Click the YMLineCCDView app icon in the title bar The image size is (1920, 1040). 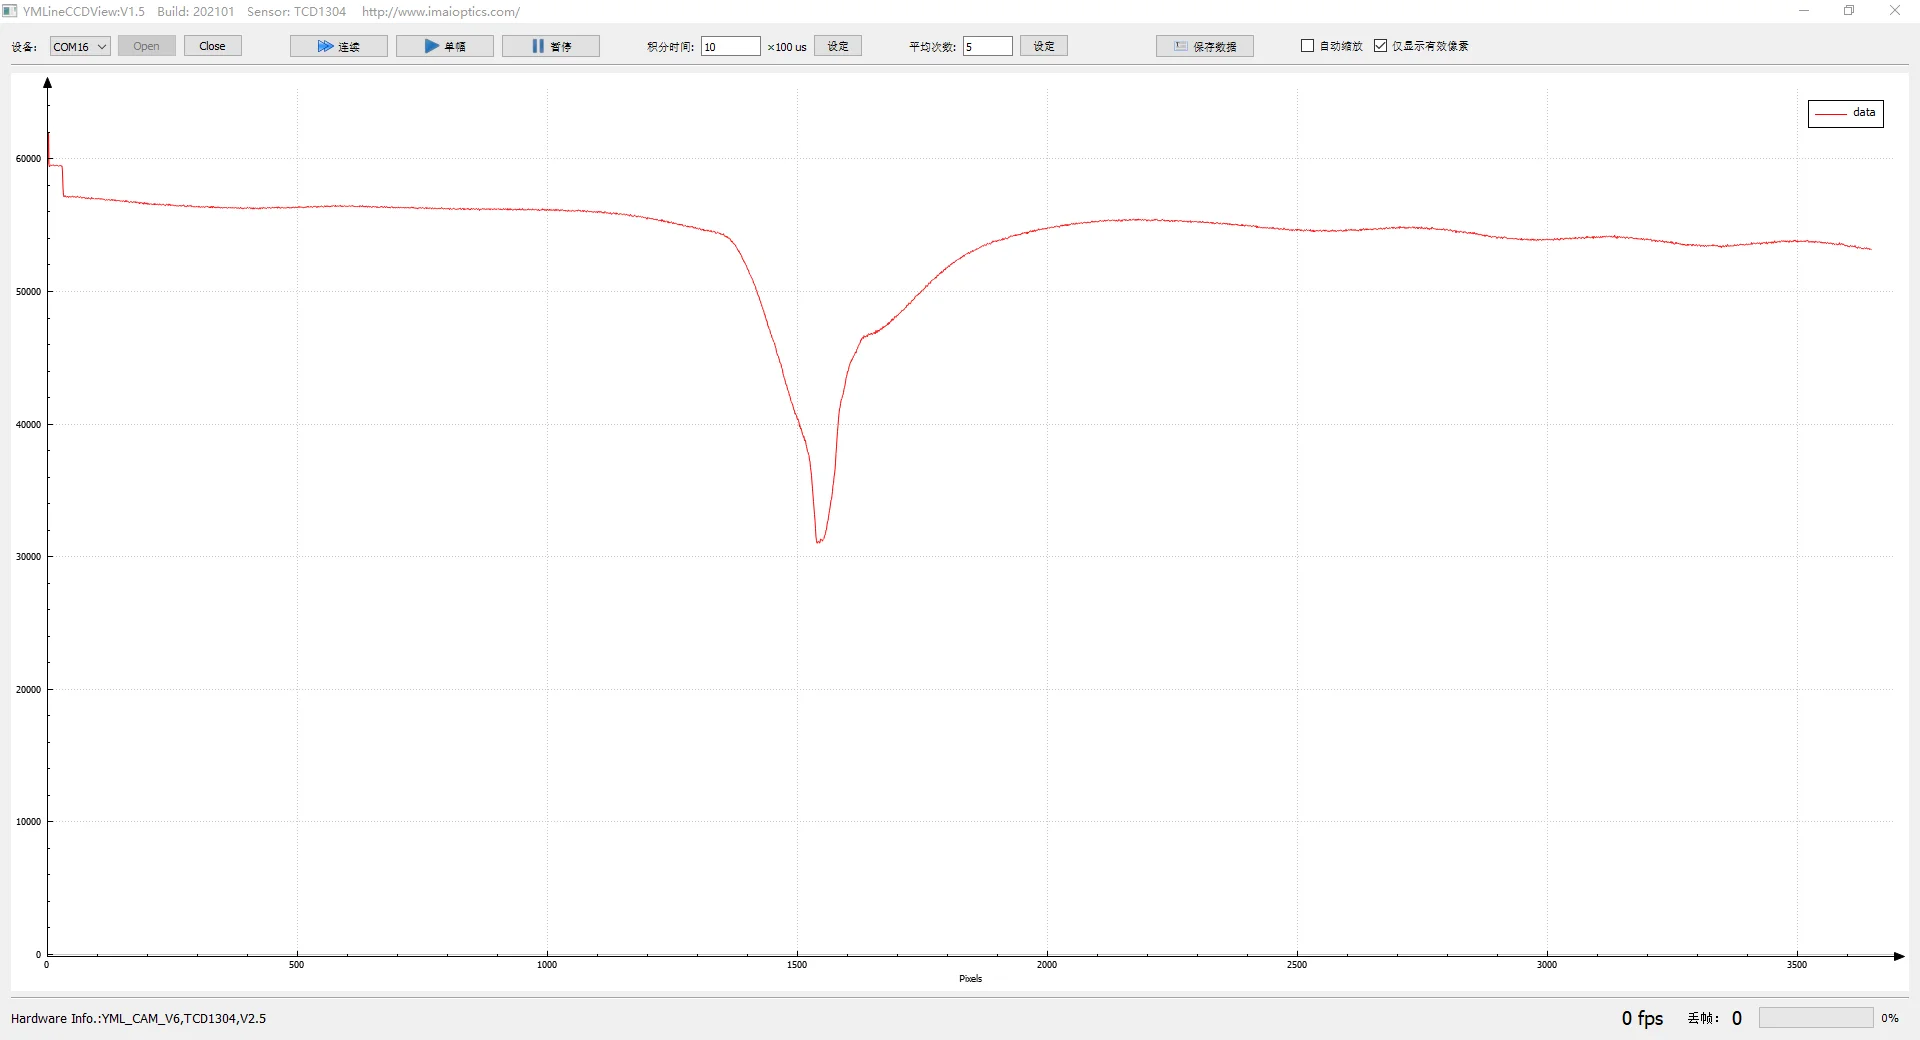pyautogui.click(x=10, y=11)
